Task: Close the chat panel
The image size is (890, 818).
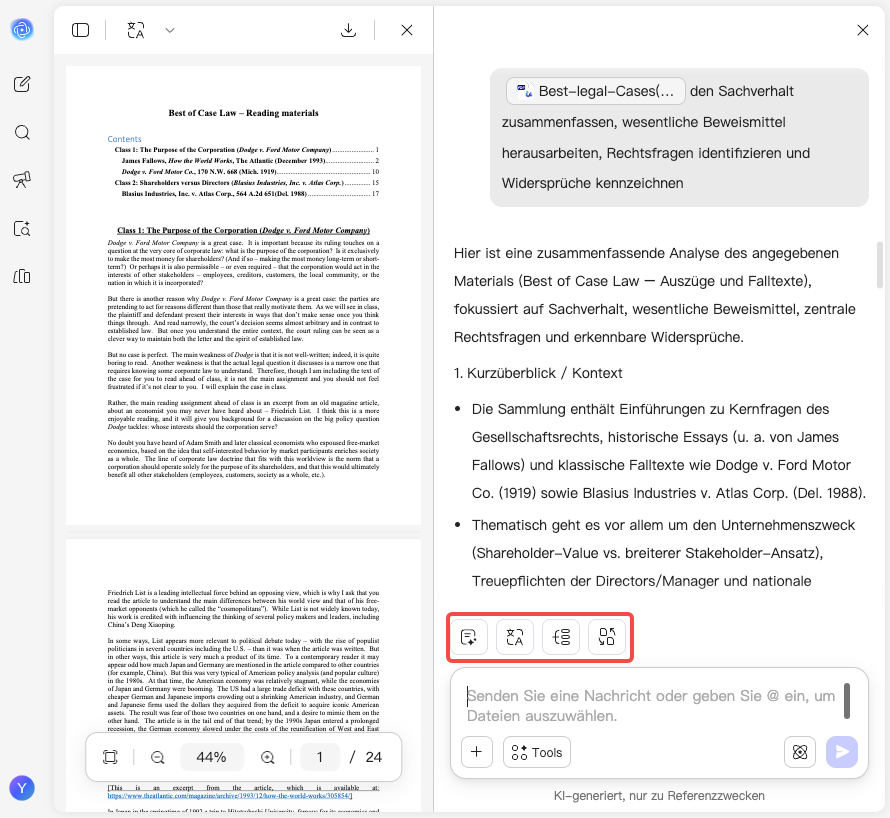Action: pyautogui.click(x=862, y=30)
